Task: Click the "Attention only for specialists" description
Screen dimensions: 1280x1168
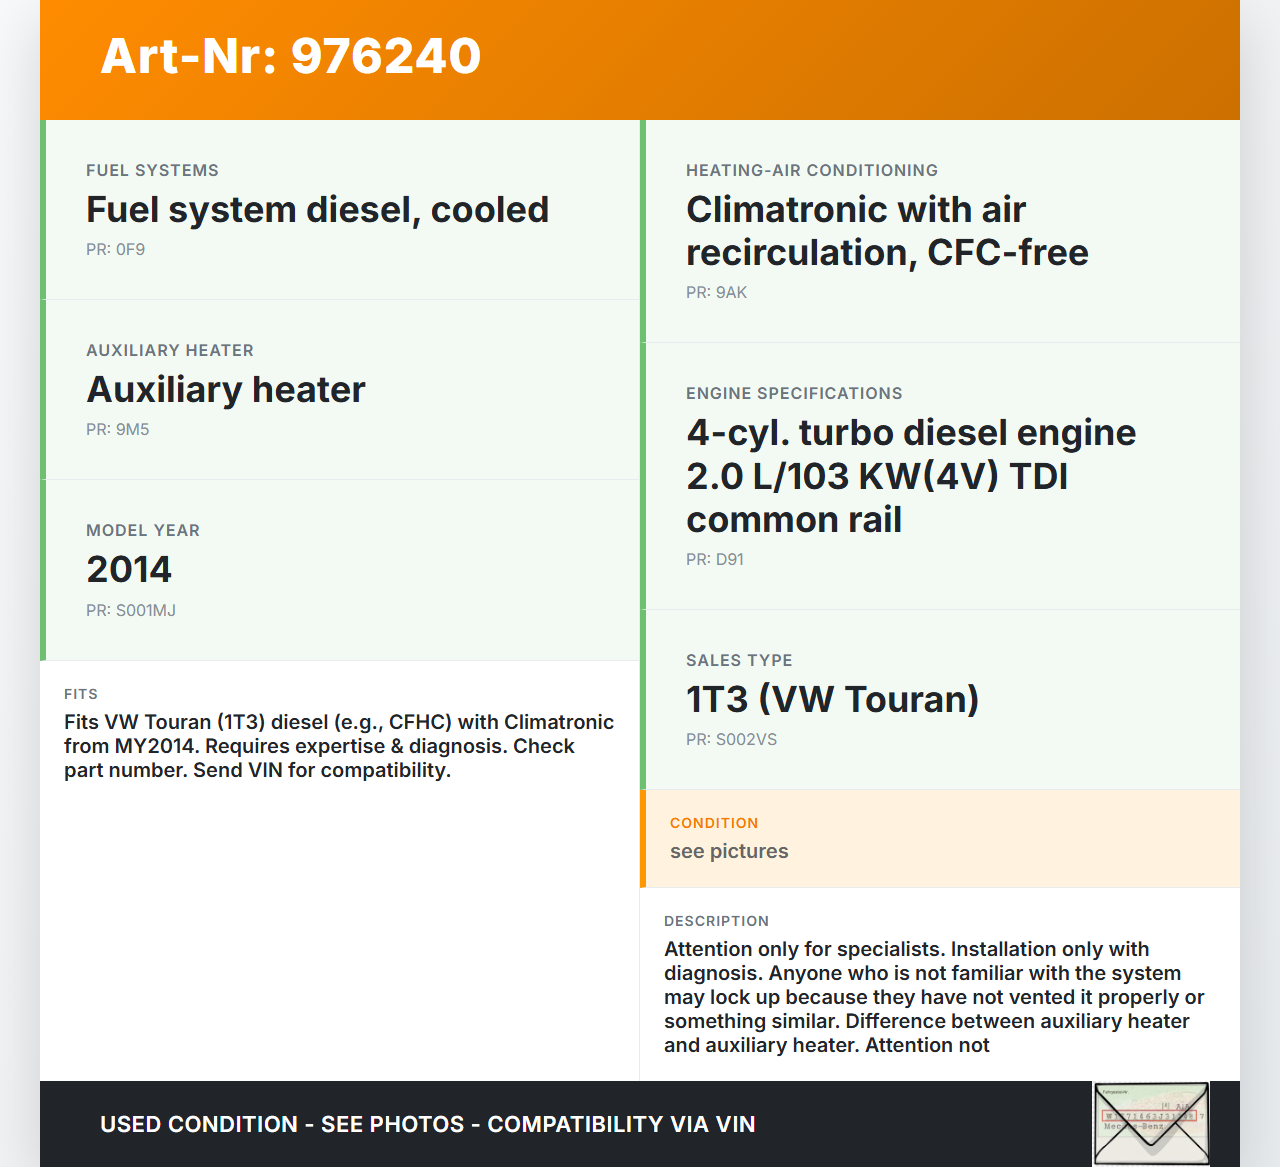Action: coord(934,997)
